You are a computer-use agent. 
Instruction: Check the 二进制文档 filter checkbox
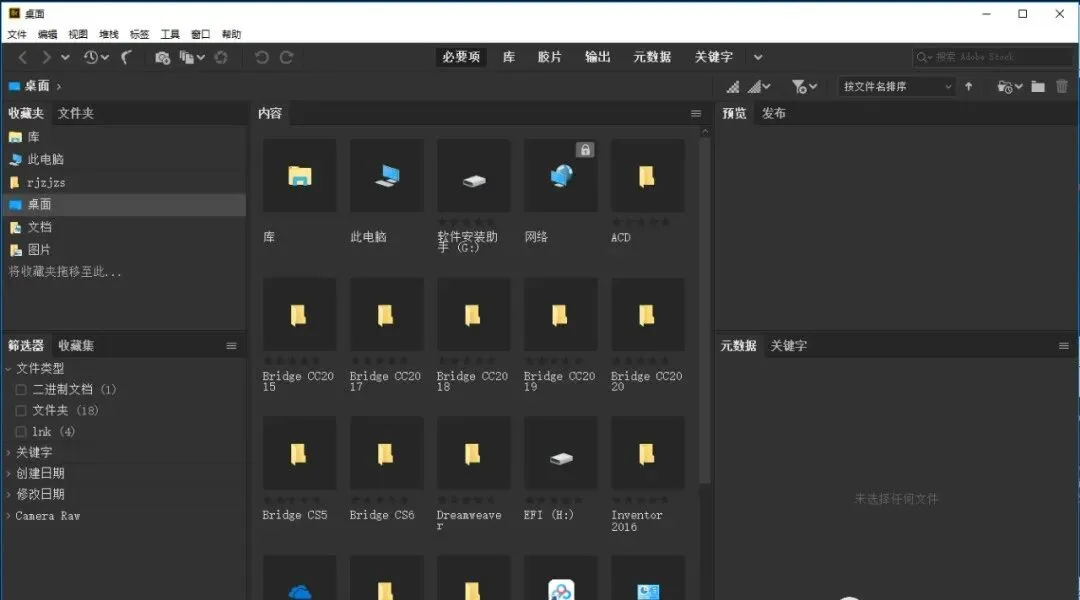(21, 390)
